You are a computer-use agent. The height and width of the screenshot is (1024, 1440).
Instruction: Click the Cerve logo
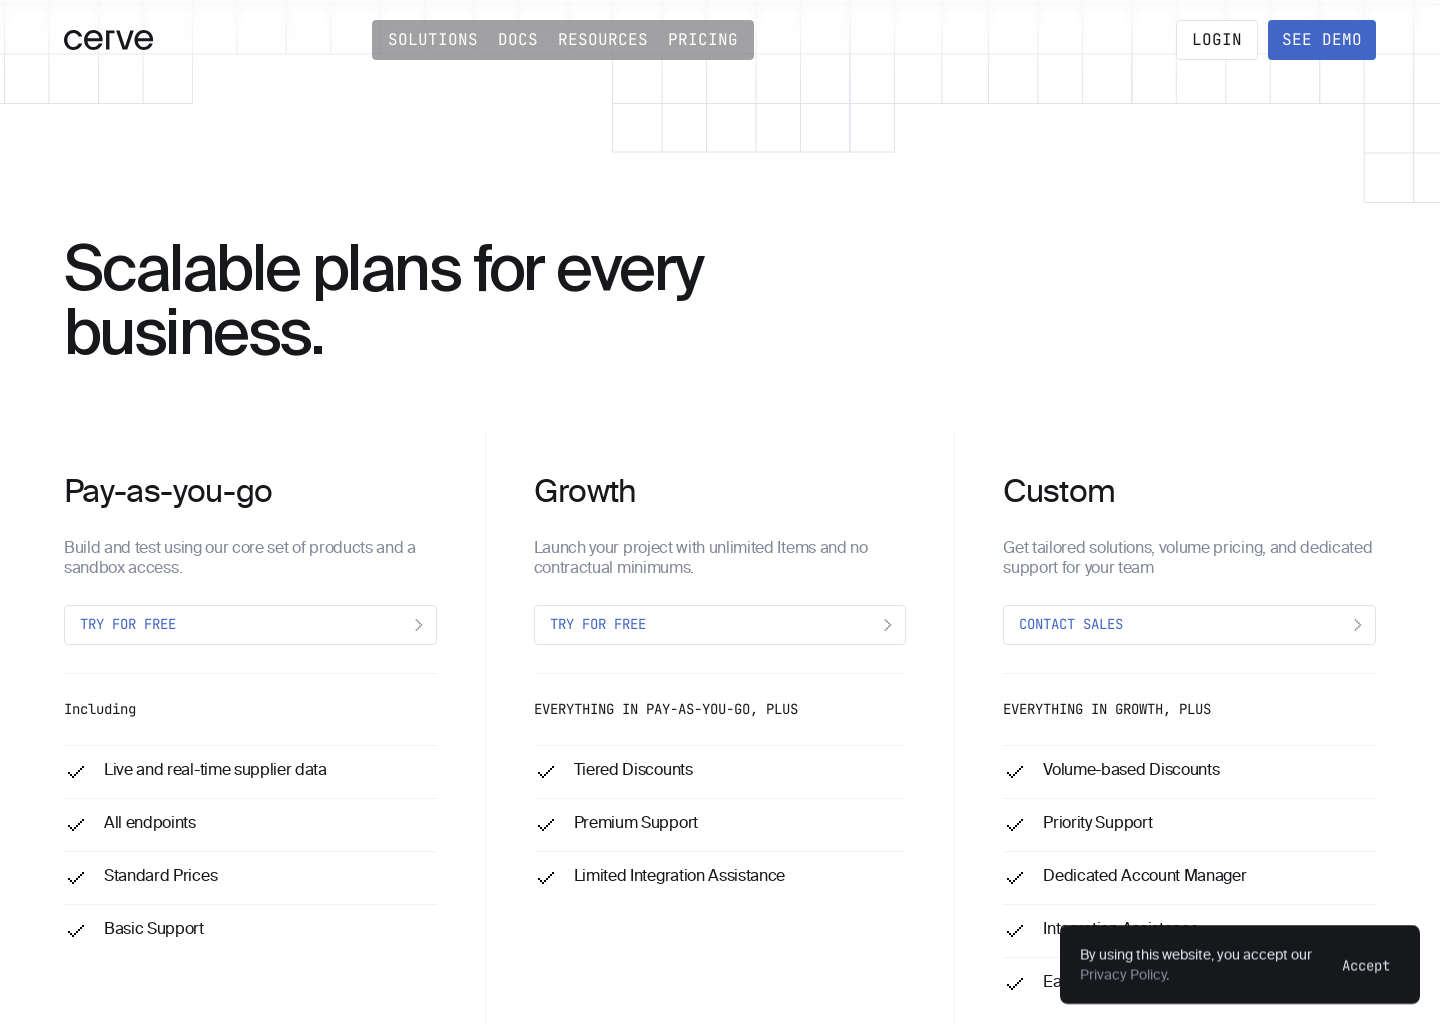[108, 40]
